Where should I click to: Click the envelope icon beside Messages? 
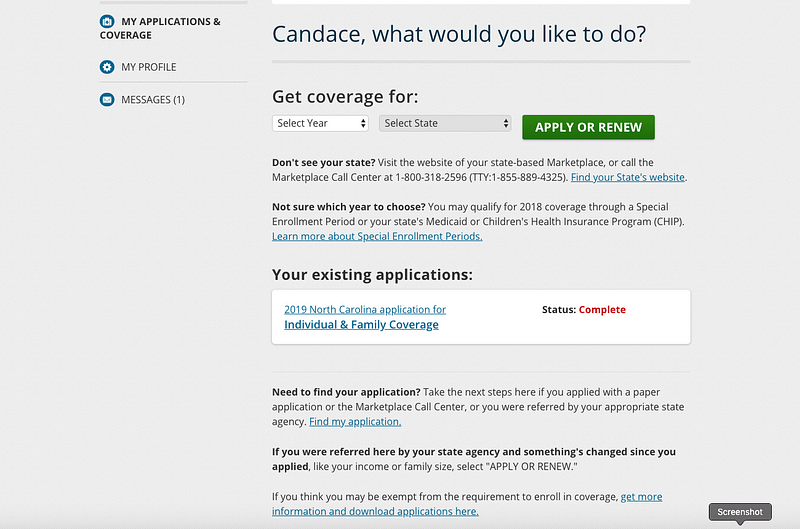[x=107, y=100]
